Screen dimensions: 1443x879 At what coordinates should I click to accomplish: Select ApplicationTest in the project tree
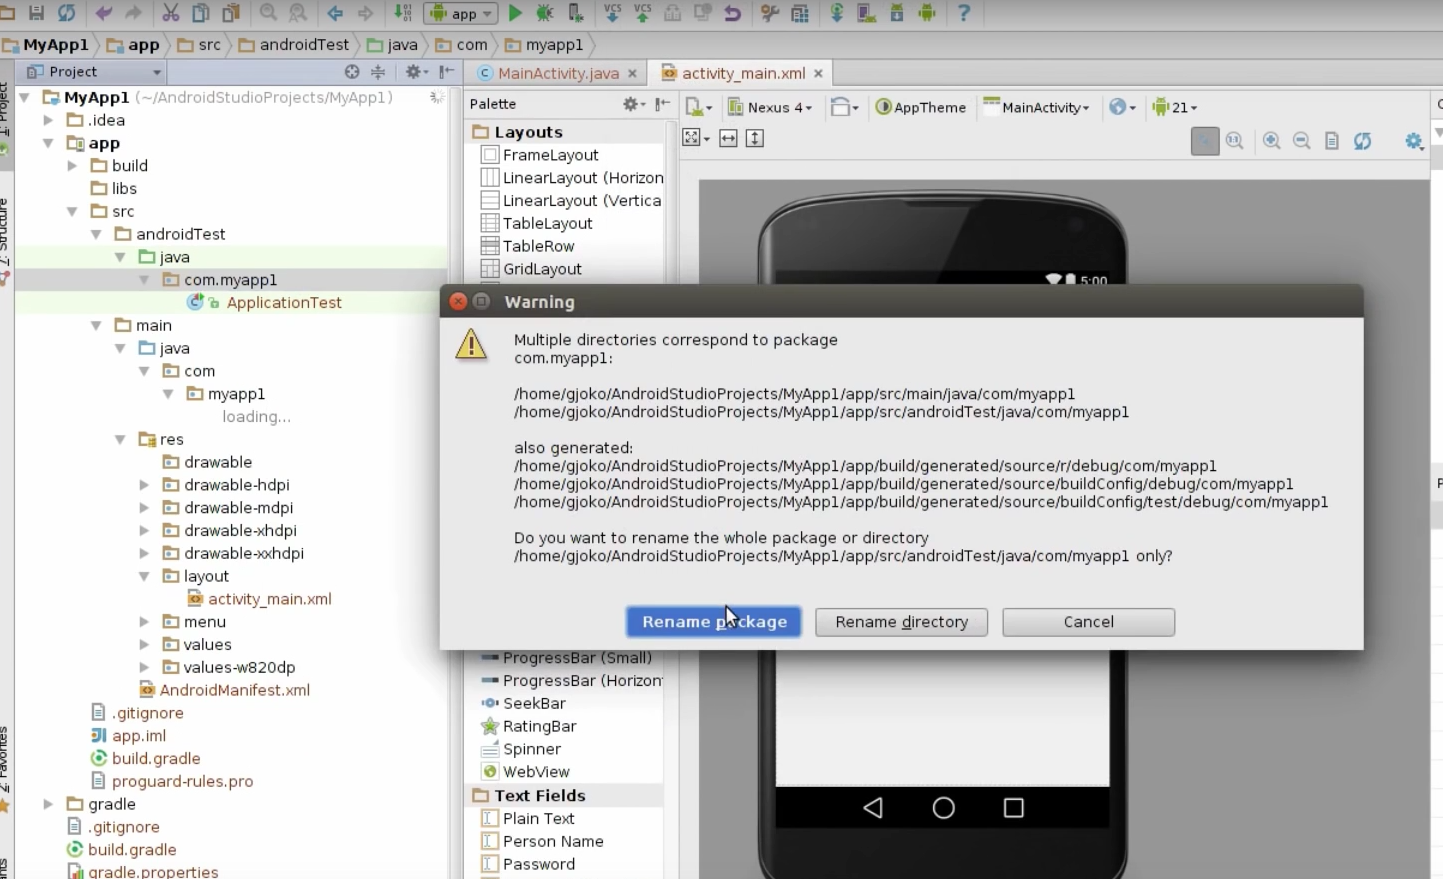click(x=284, y=303)
